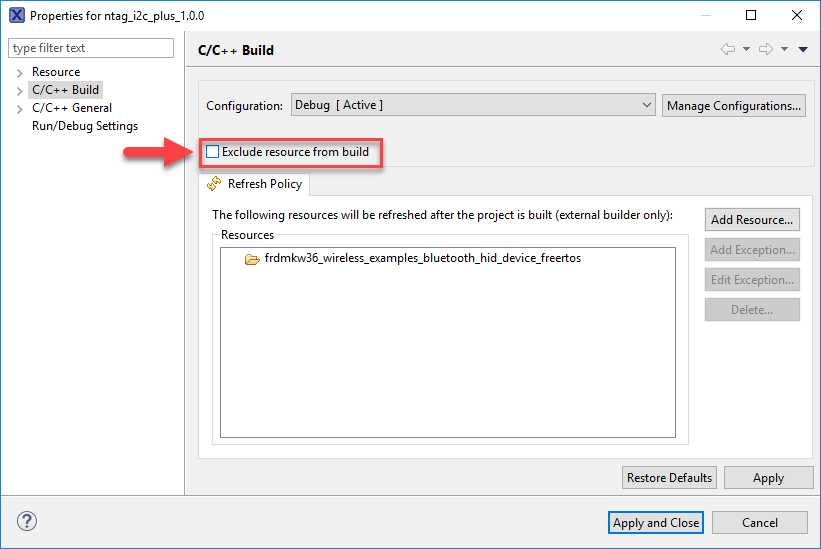Click the Manage Configurations button
Image resolution: width=821 pixels, height=549 pixels.
[x=733, y=106]
